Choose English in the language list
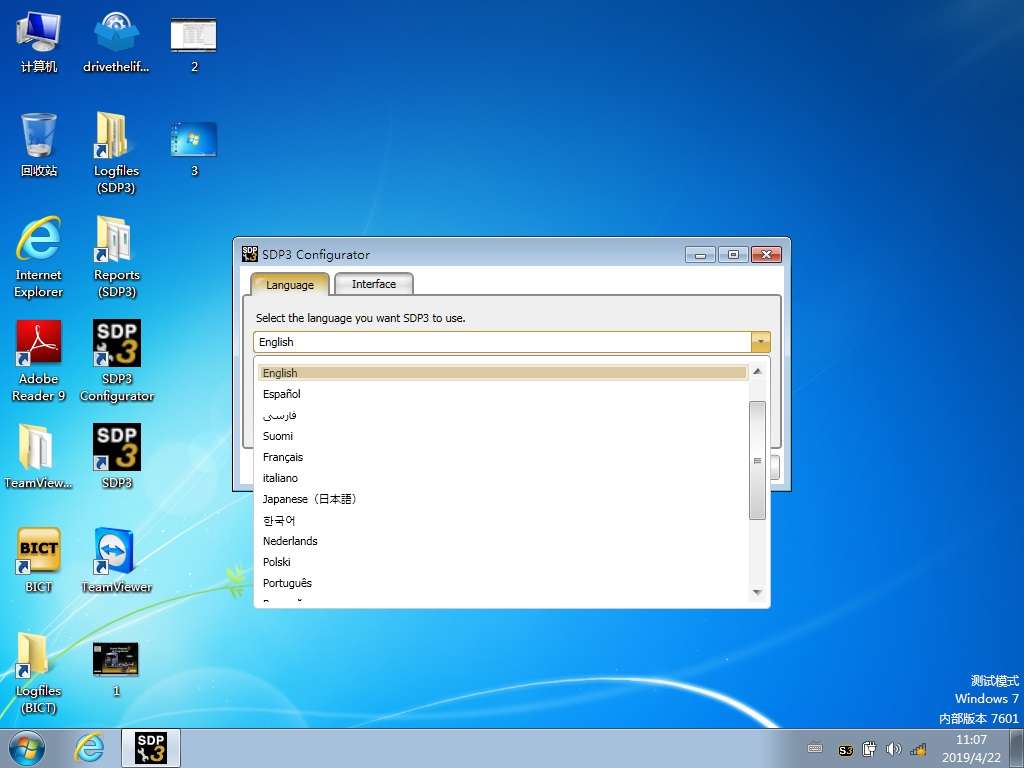The width and height of the screenshot is (1024, 768). pos(502,373)
